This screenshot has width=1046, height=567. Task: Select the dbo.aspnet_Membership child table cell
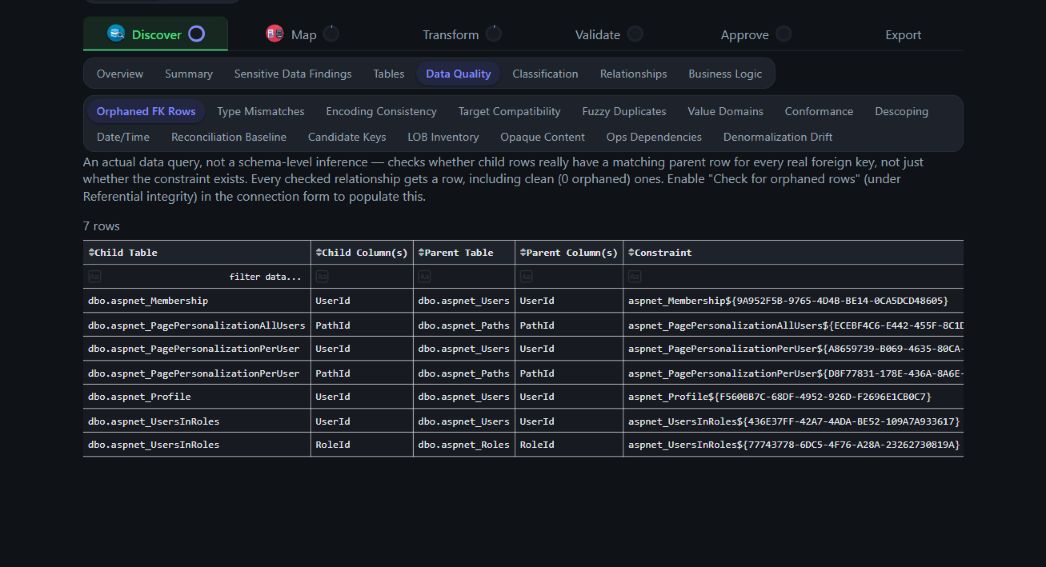coord(197,301)
